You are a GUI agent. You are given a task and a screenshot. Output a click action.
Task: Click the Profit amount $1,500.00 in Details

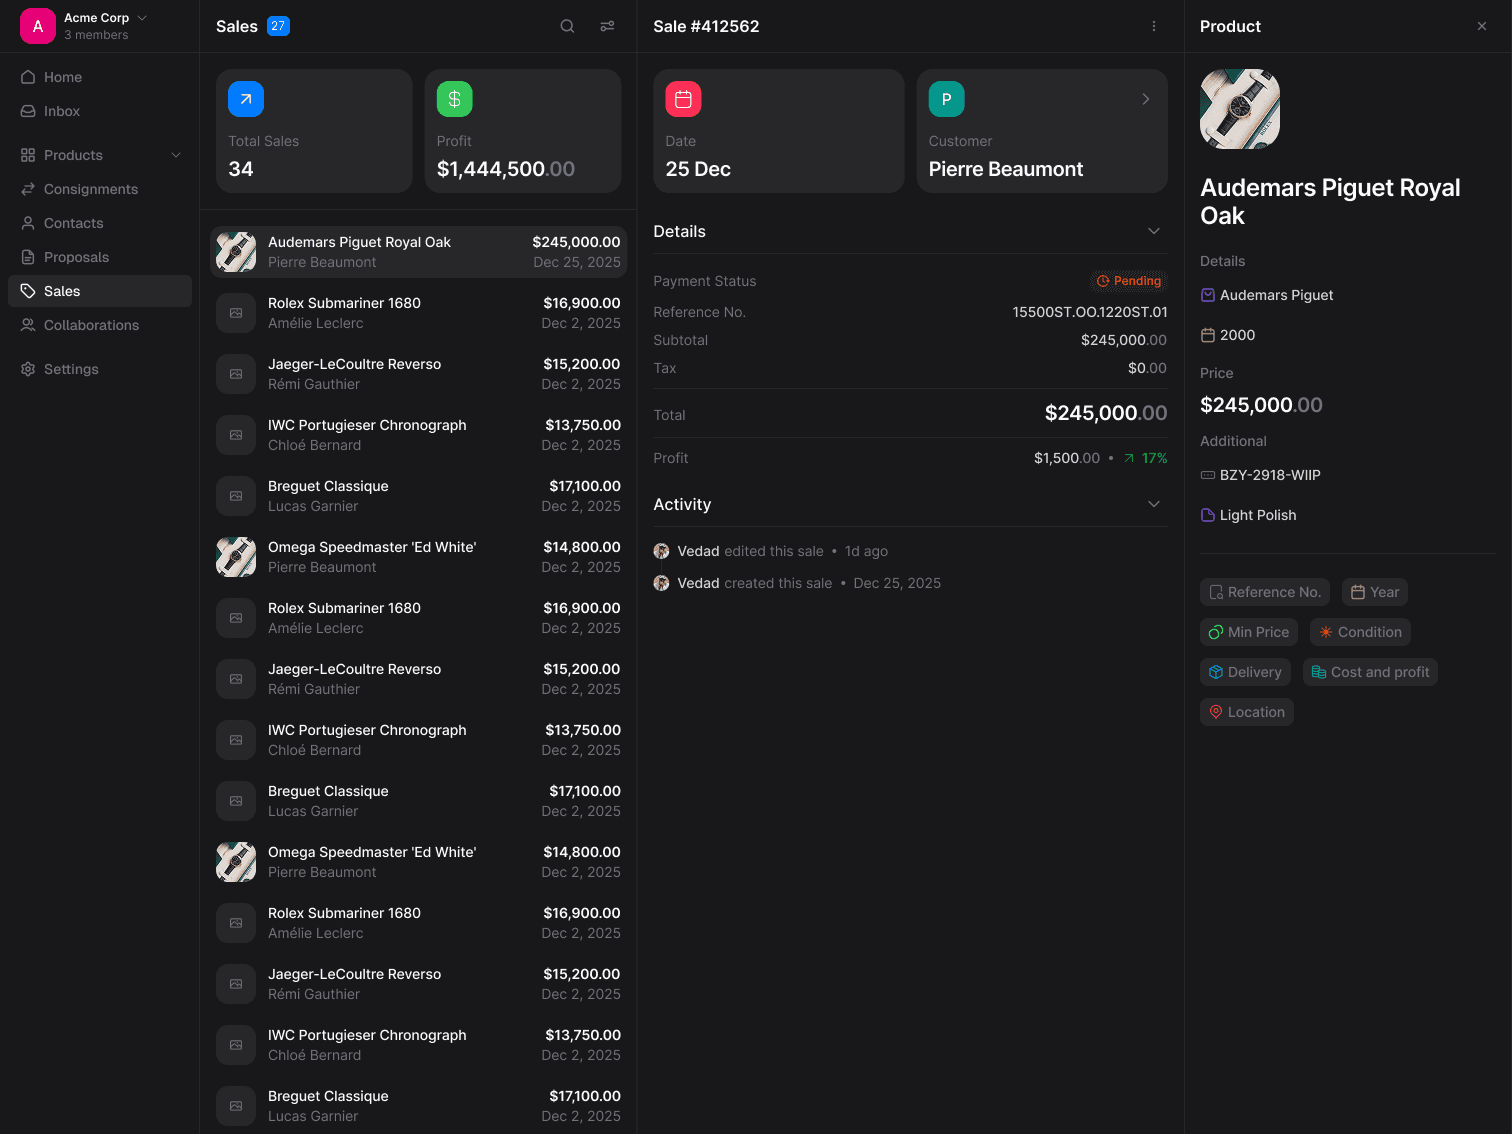(x=1066, y=458)
